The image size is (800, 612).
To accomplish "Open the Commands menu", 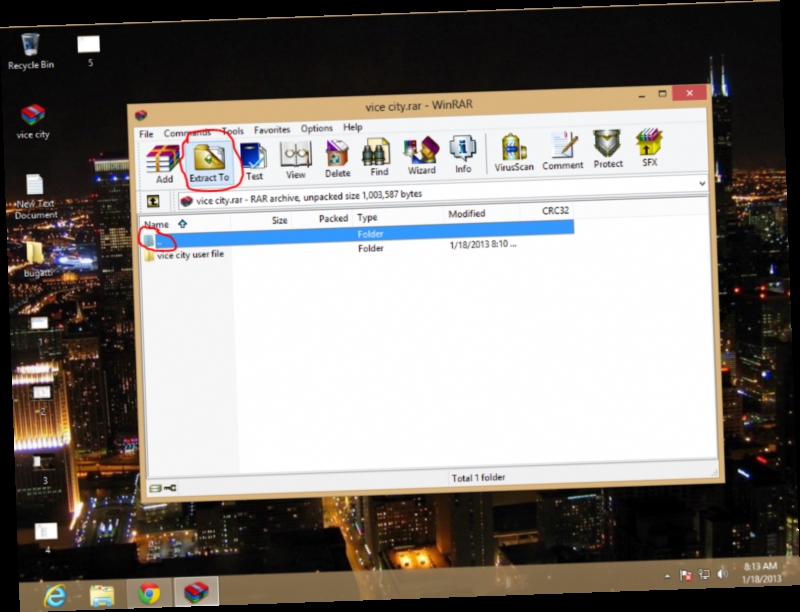I will pos(187,133).
